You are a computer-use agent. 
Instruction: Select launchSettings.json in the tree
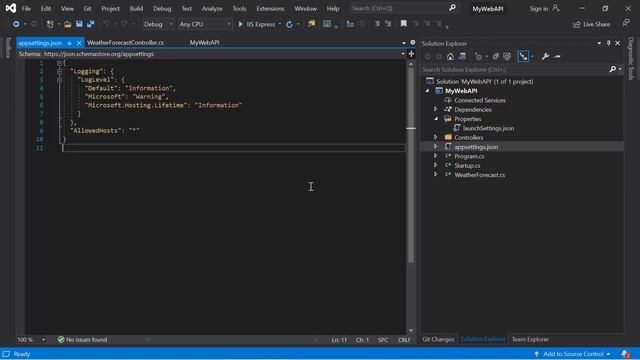[x=488, y=128]
